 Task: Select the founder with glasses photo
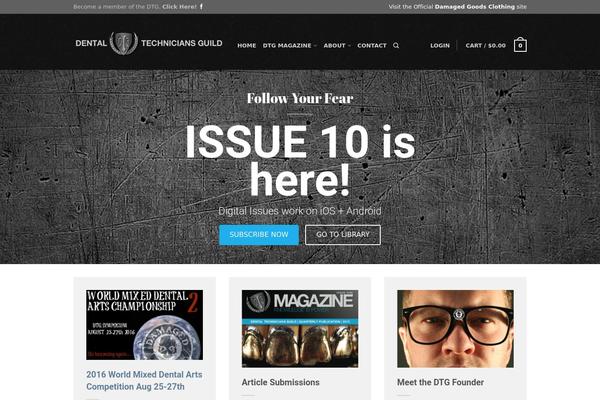tap(455, 328)
